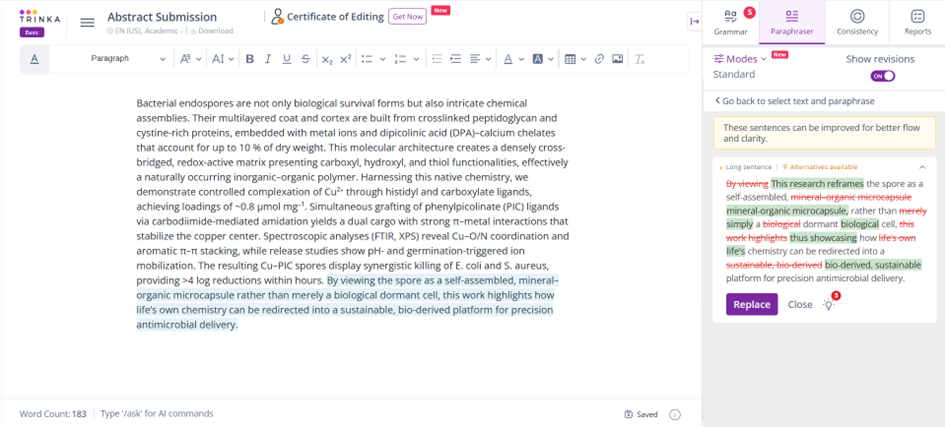Image resolution: width=945 pixels, height=427 pixels.
Task: Toggle underline formatting
Action: point(287,59)
